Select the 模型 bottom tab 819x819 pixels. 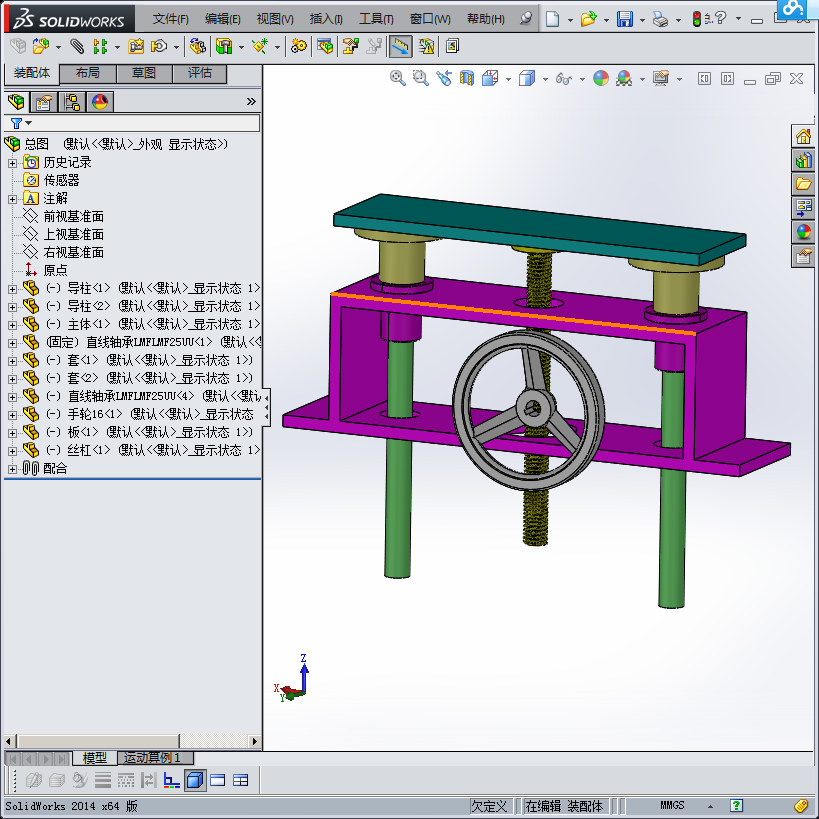click(x=95, y=757)
